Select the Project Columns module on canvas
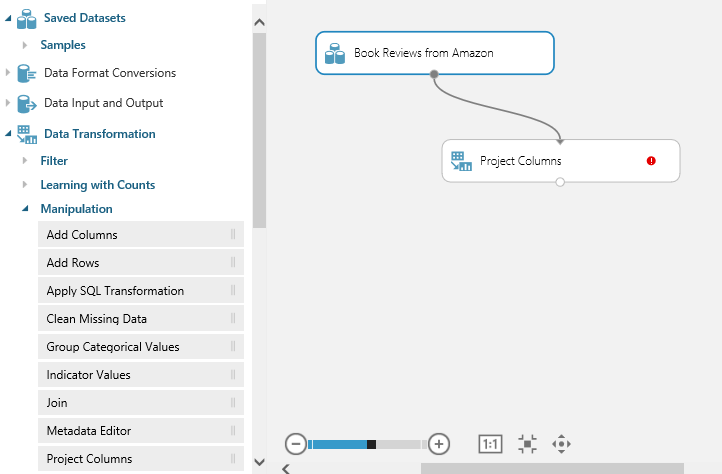 (x=560, y=161)
